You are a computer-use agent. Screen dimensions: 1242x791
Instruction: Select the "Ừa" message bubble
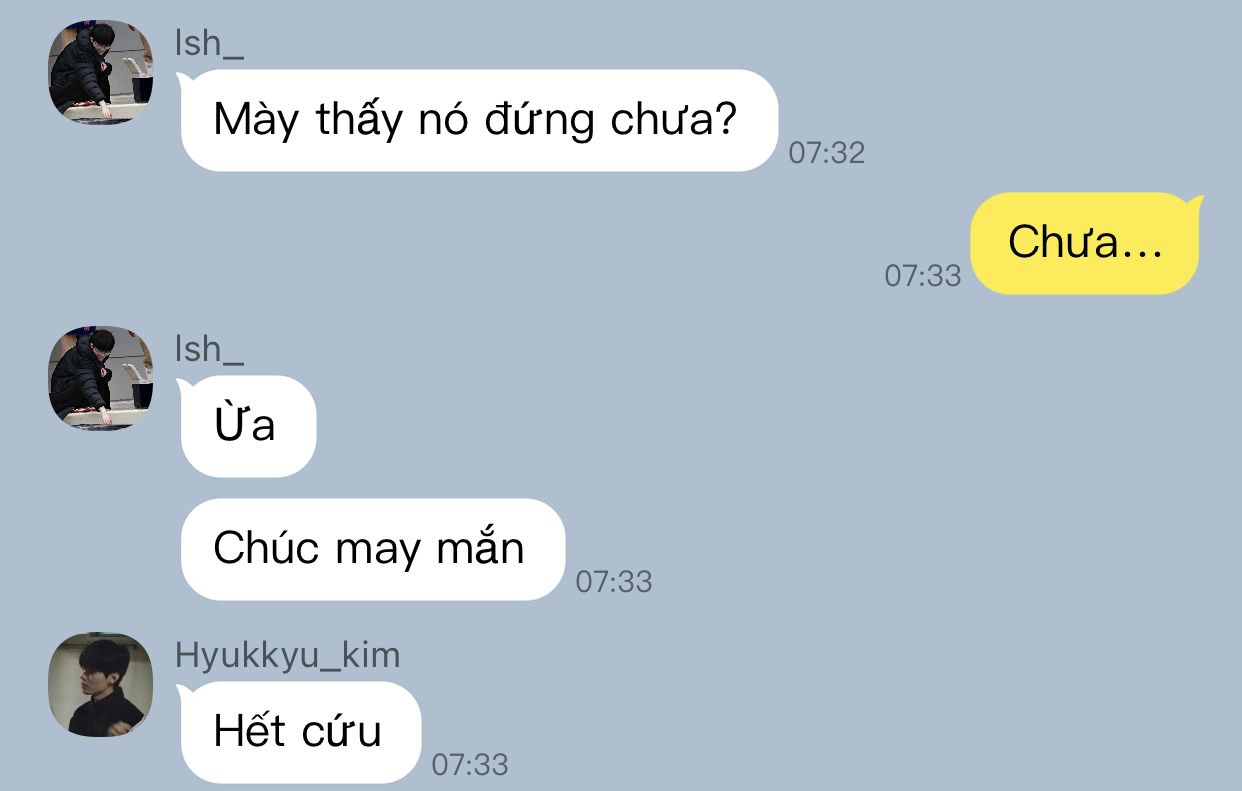click(x=248, y=426)
